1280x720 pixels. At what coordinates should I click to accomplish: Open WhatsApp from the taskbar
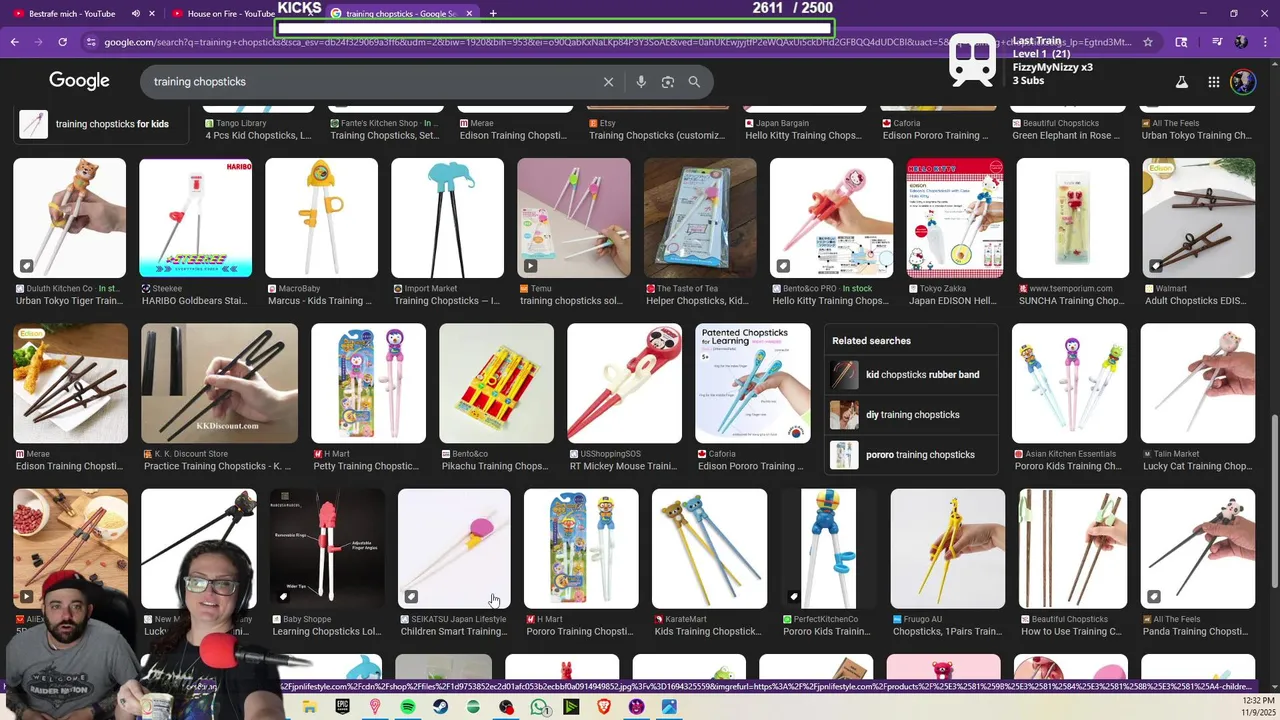(539, 707)
